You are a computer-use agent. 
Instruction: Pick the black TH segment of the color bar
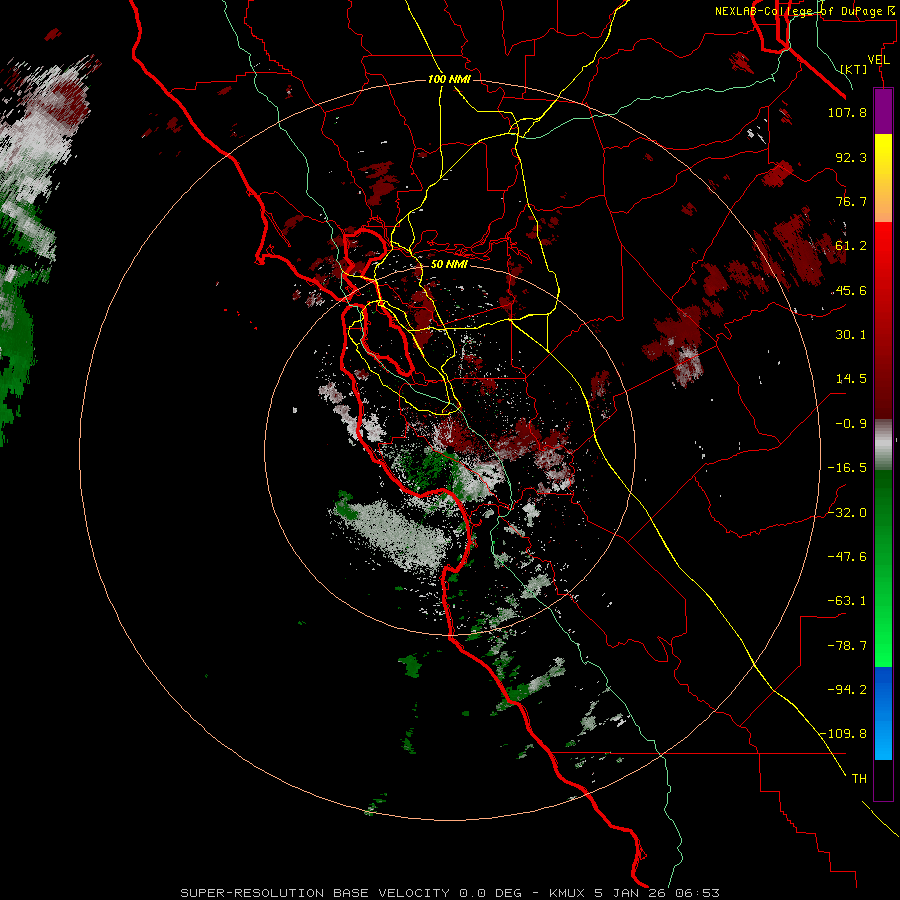click(883, 779)
